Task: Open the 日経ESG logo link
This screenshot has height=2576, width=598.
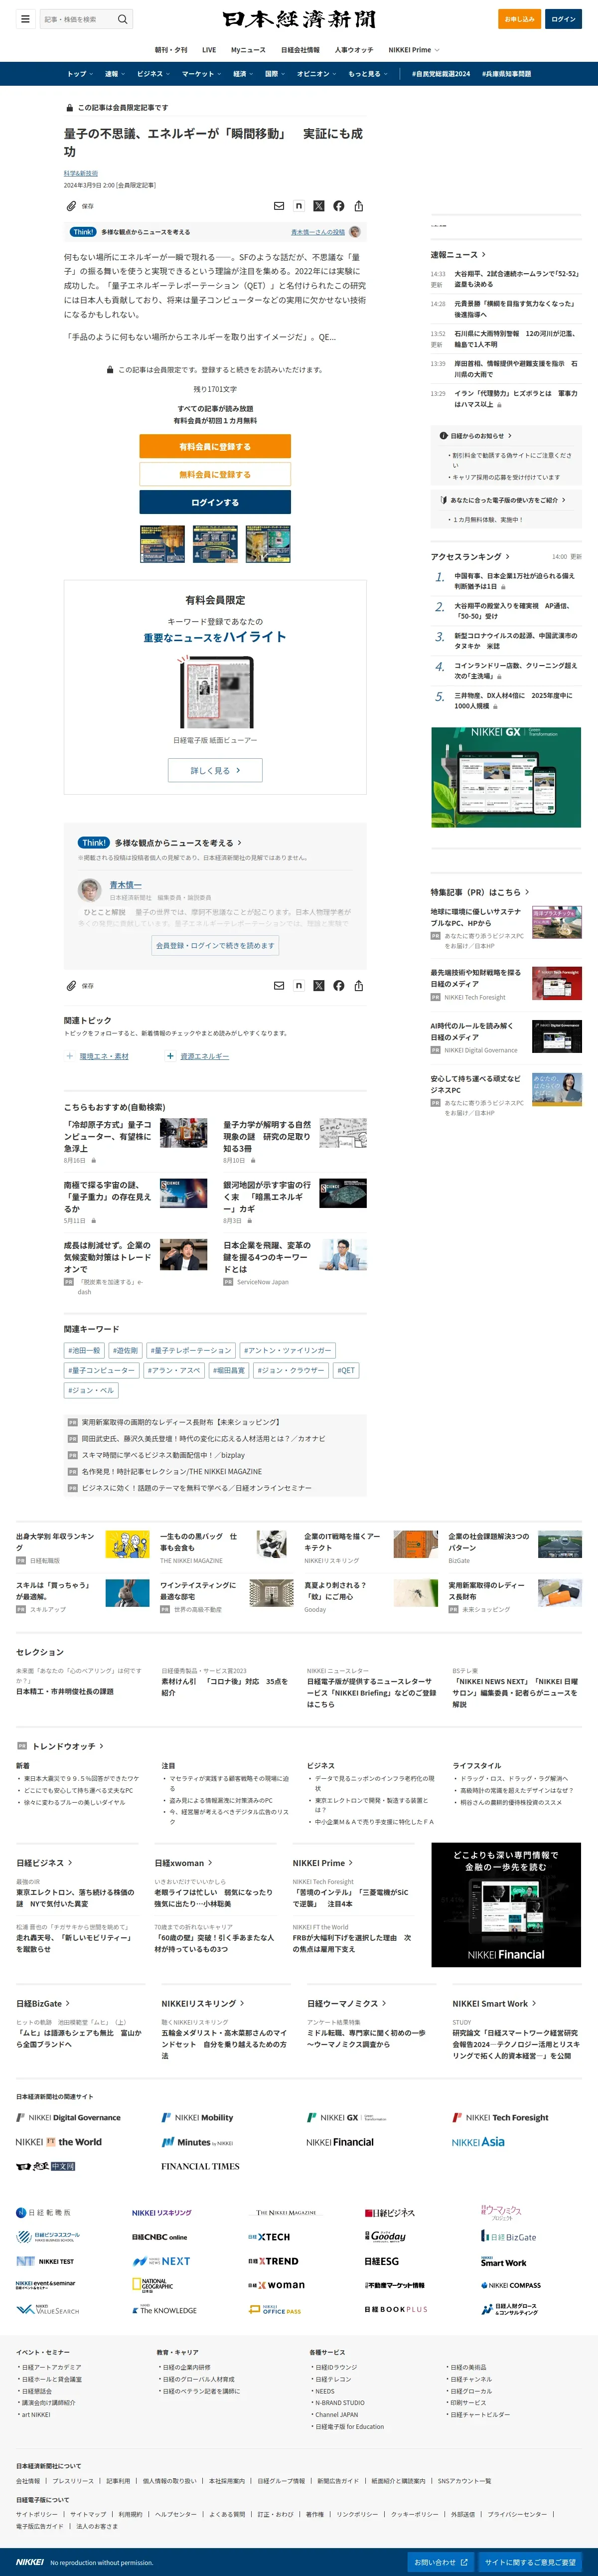Action: pyautogui.click(x=381, y=2261)
